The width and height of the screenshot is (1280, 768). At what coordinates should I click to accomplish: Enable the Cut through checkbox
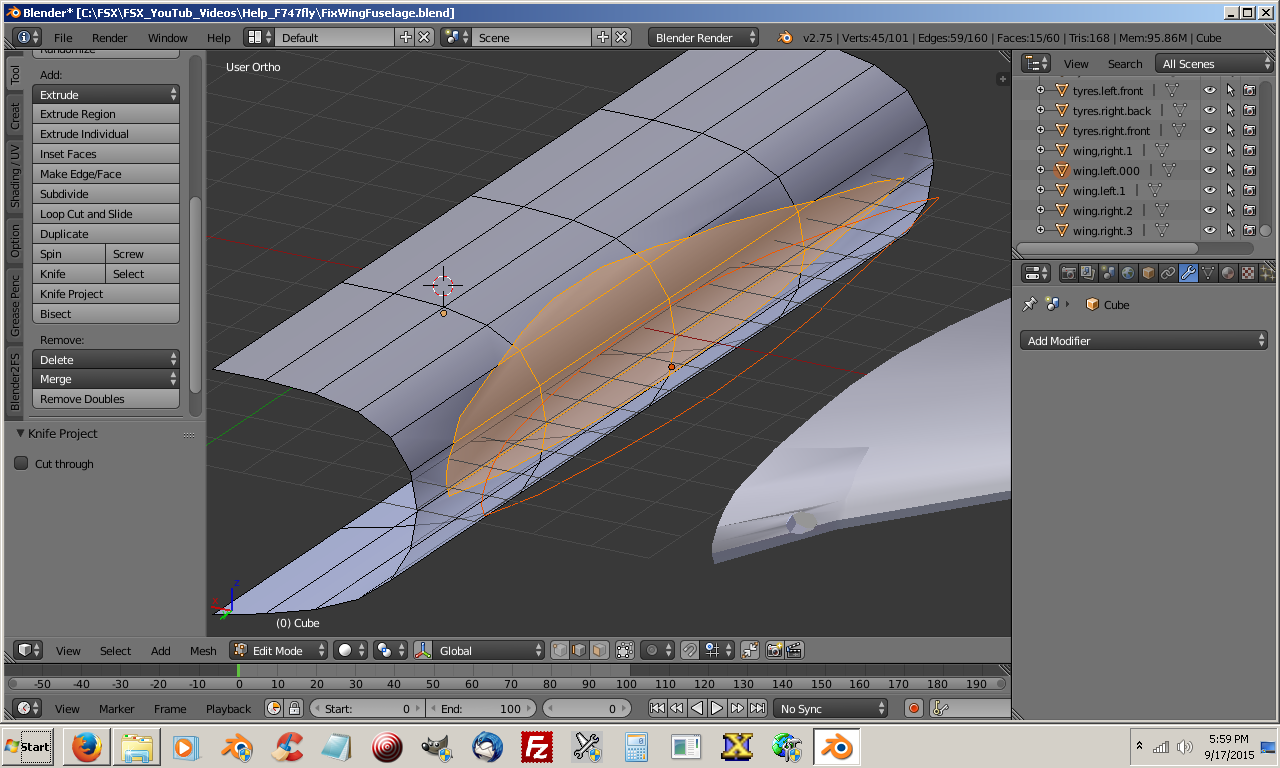(21, 464)
